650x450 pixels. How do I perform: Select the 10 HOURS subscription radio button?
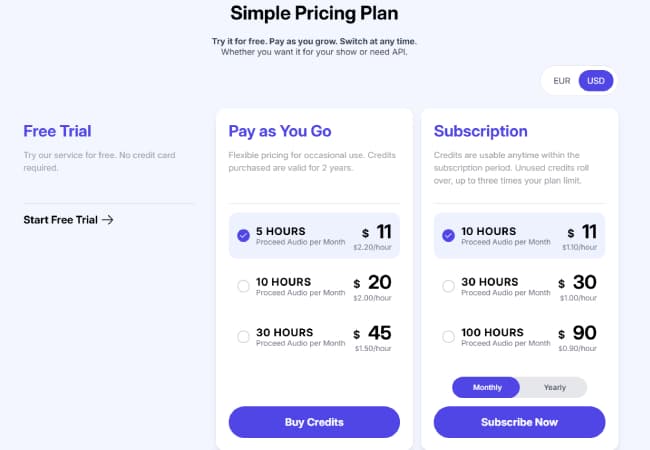(x=448, y=236)
